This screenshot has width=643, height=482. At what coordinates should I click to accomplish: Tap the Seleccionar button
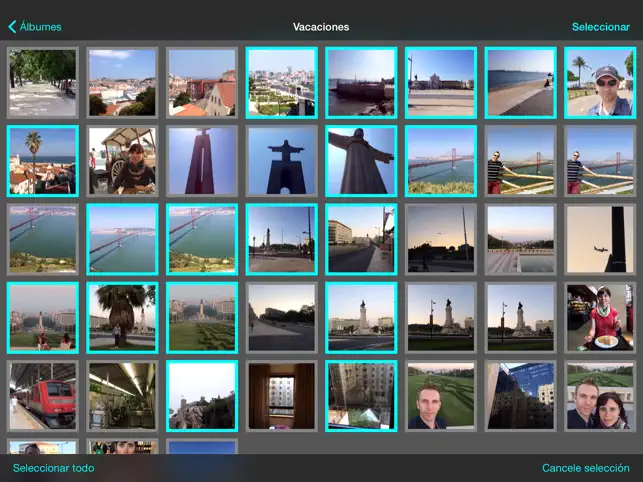coord(600,27)
